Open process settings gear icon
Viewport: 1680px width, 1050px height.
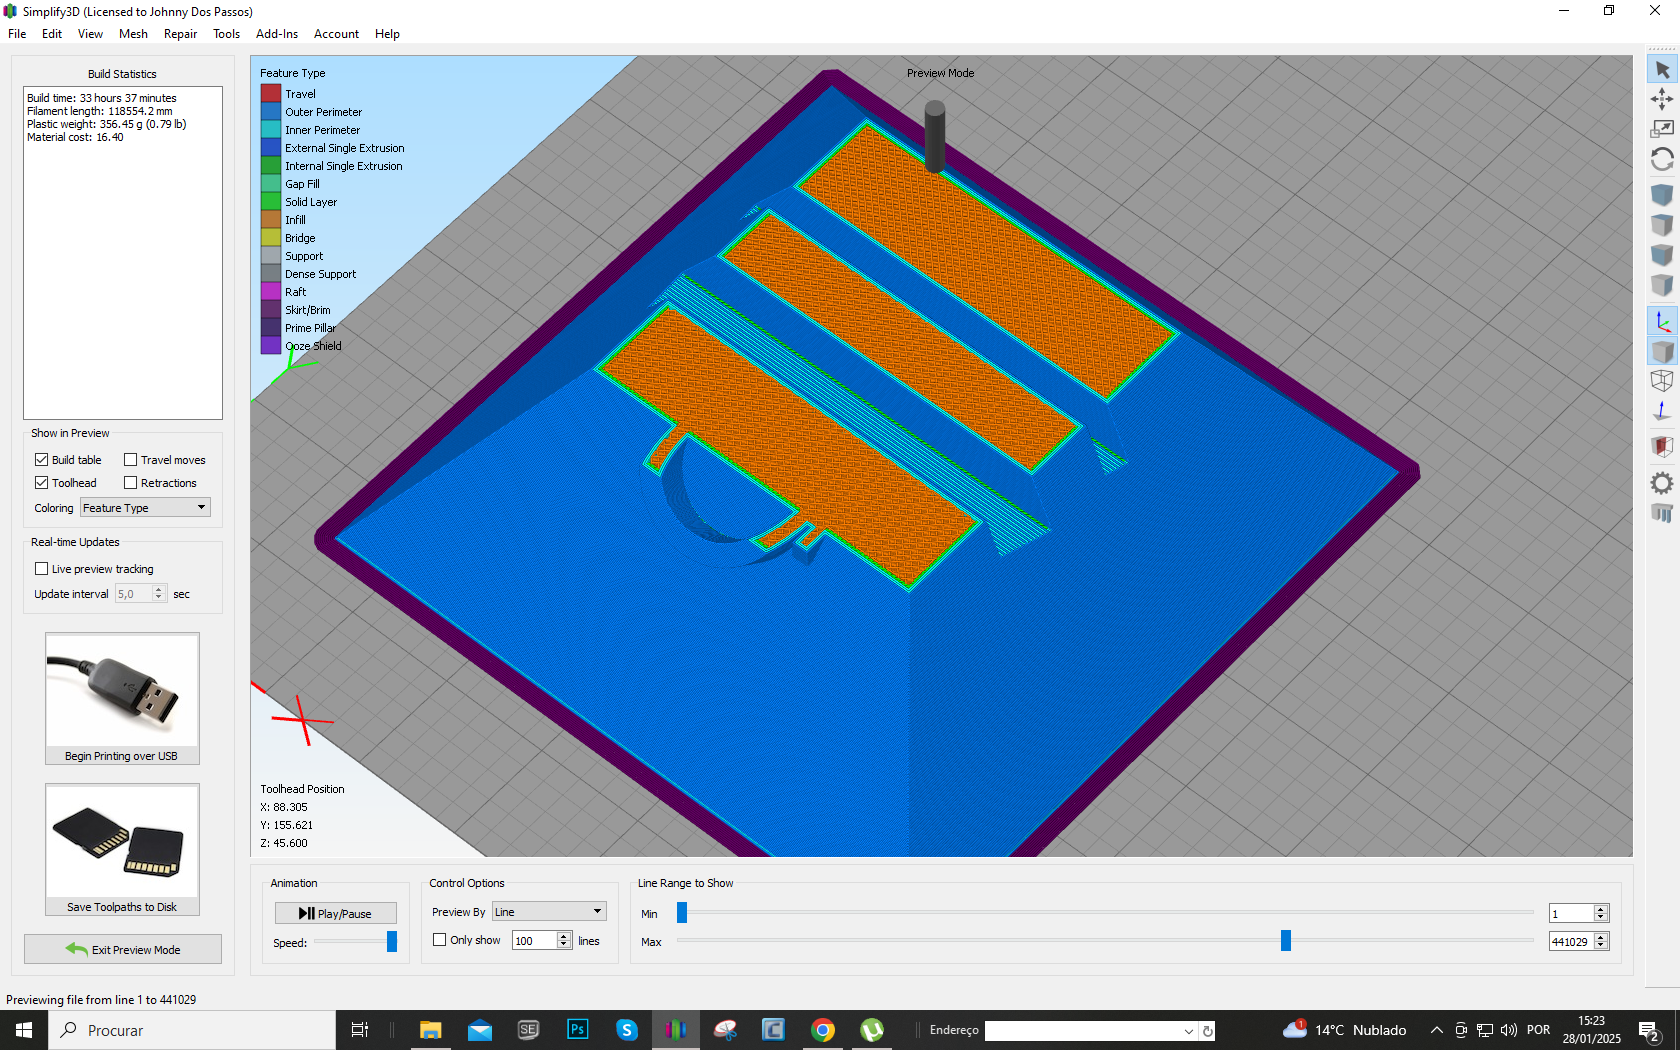tap(1662, 483)
